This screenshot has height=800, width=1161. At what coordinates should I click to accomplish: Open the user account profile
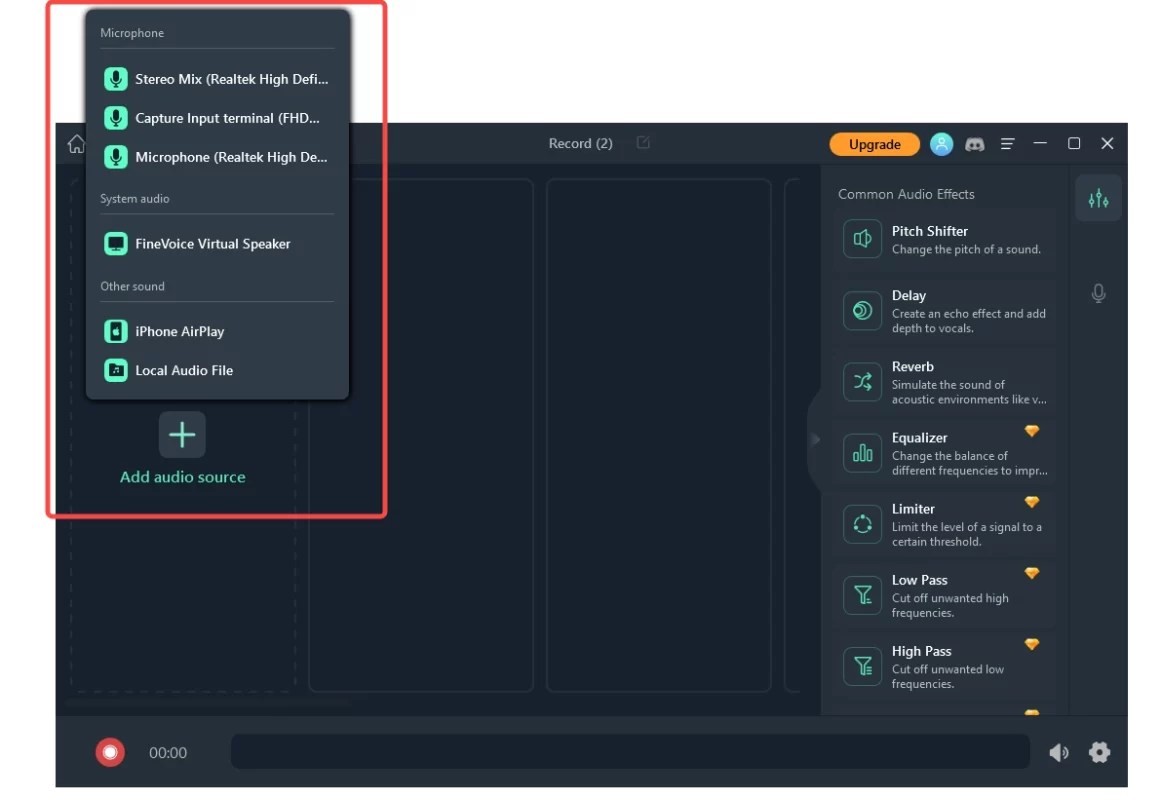(x=941, y=143)
